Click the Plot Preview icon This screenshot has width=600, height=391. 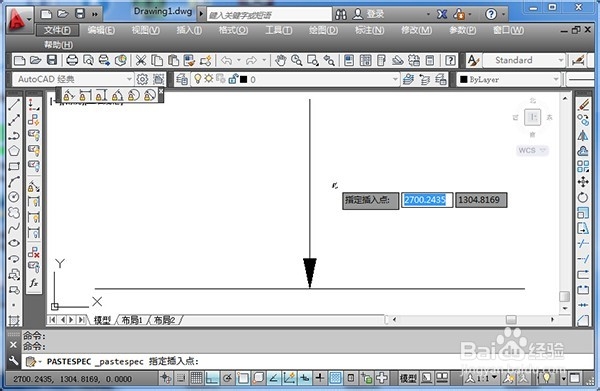click(88, 60)
